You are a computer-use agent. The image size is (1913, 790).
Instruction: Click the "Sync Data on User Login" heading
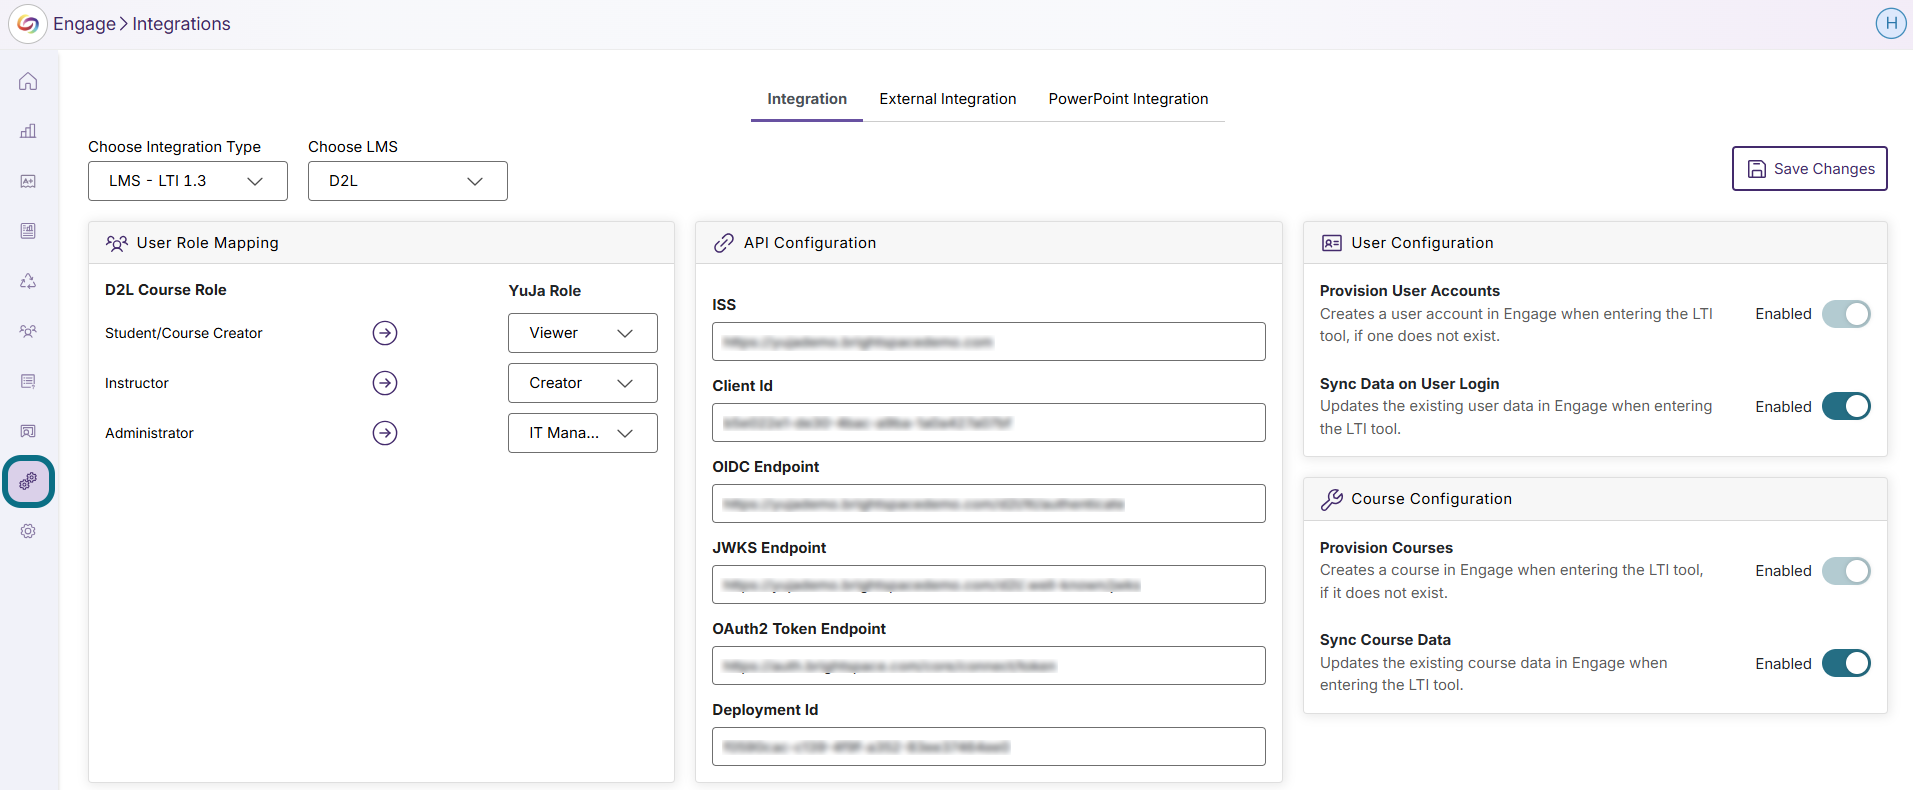click(1410, 384)
